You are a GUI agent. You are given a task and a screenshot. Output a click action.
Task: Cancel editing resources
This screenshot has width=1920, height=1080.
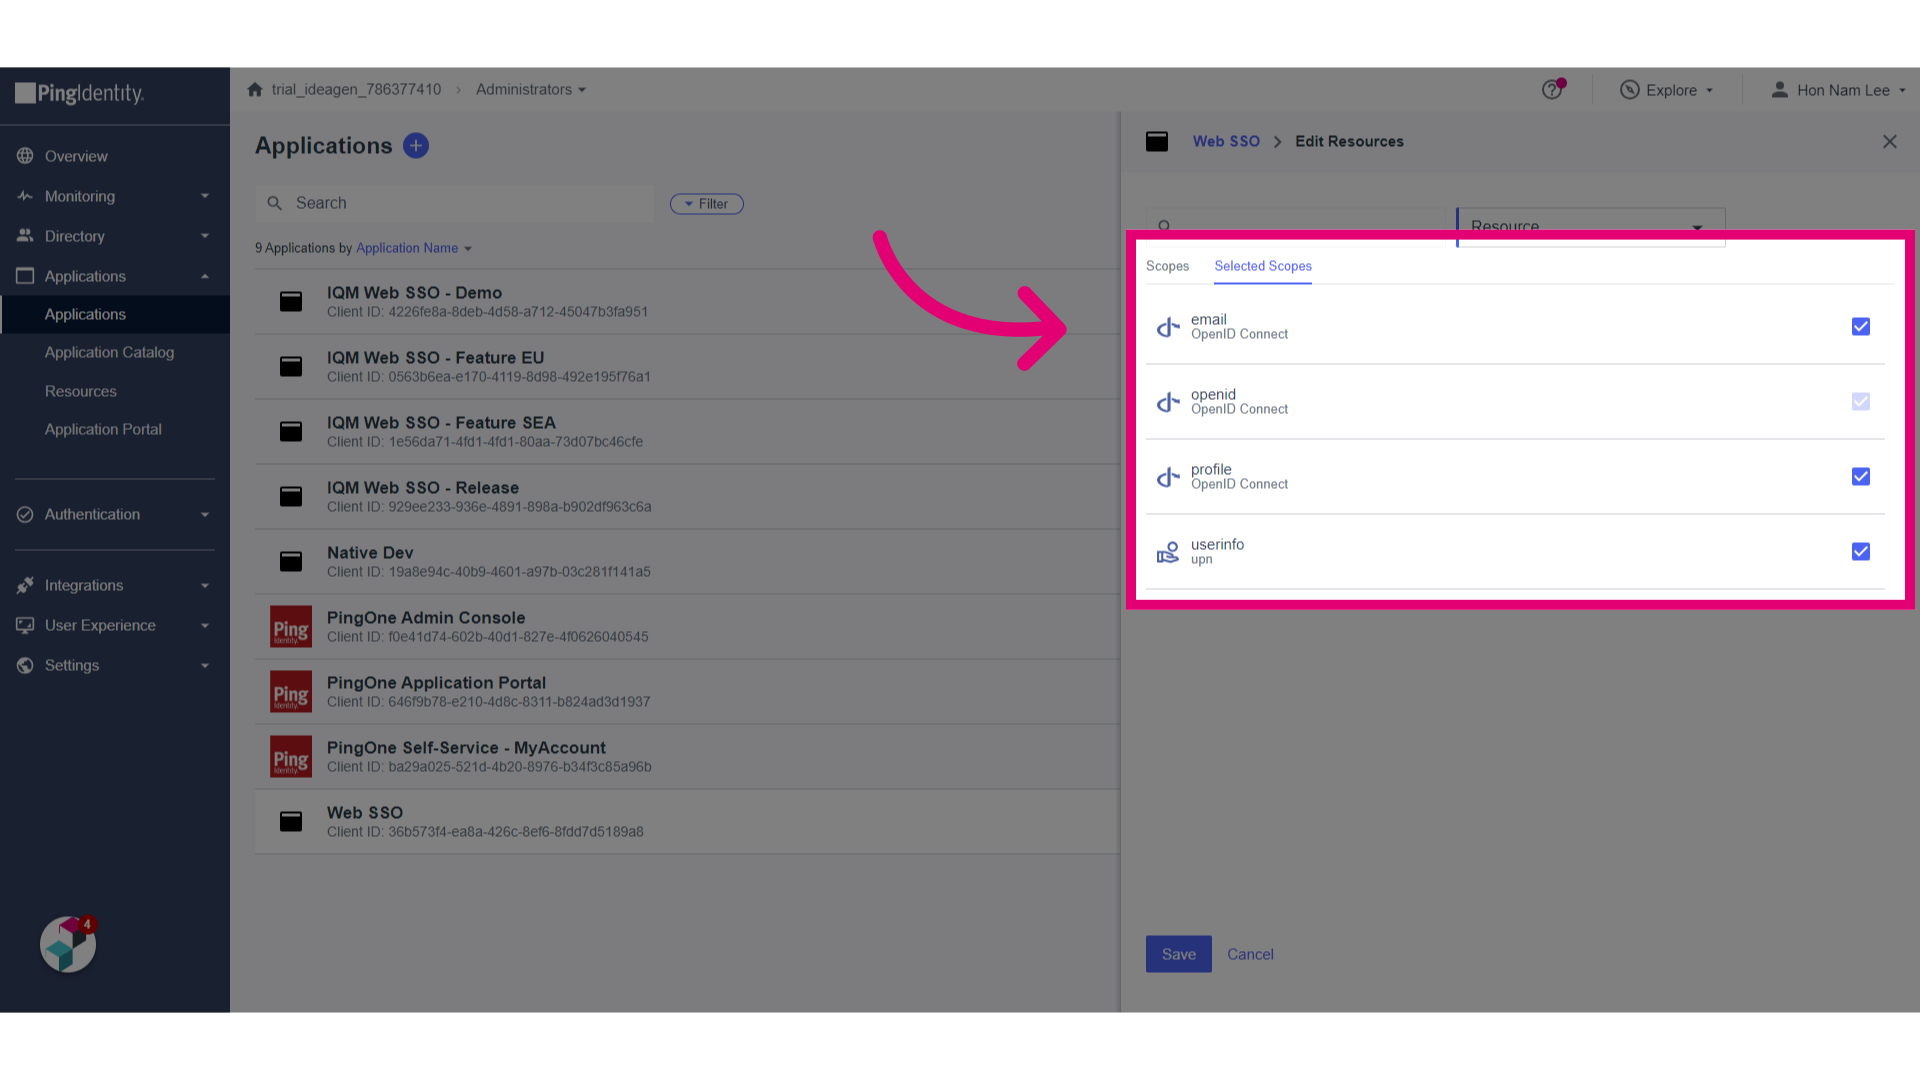point(1250,954)
